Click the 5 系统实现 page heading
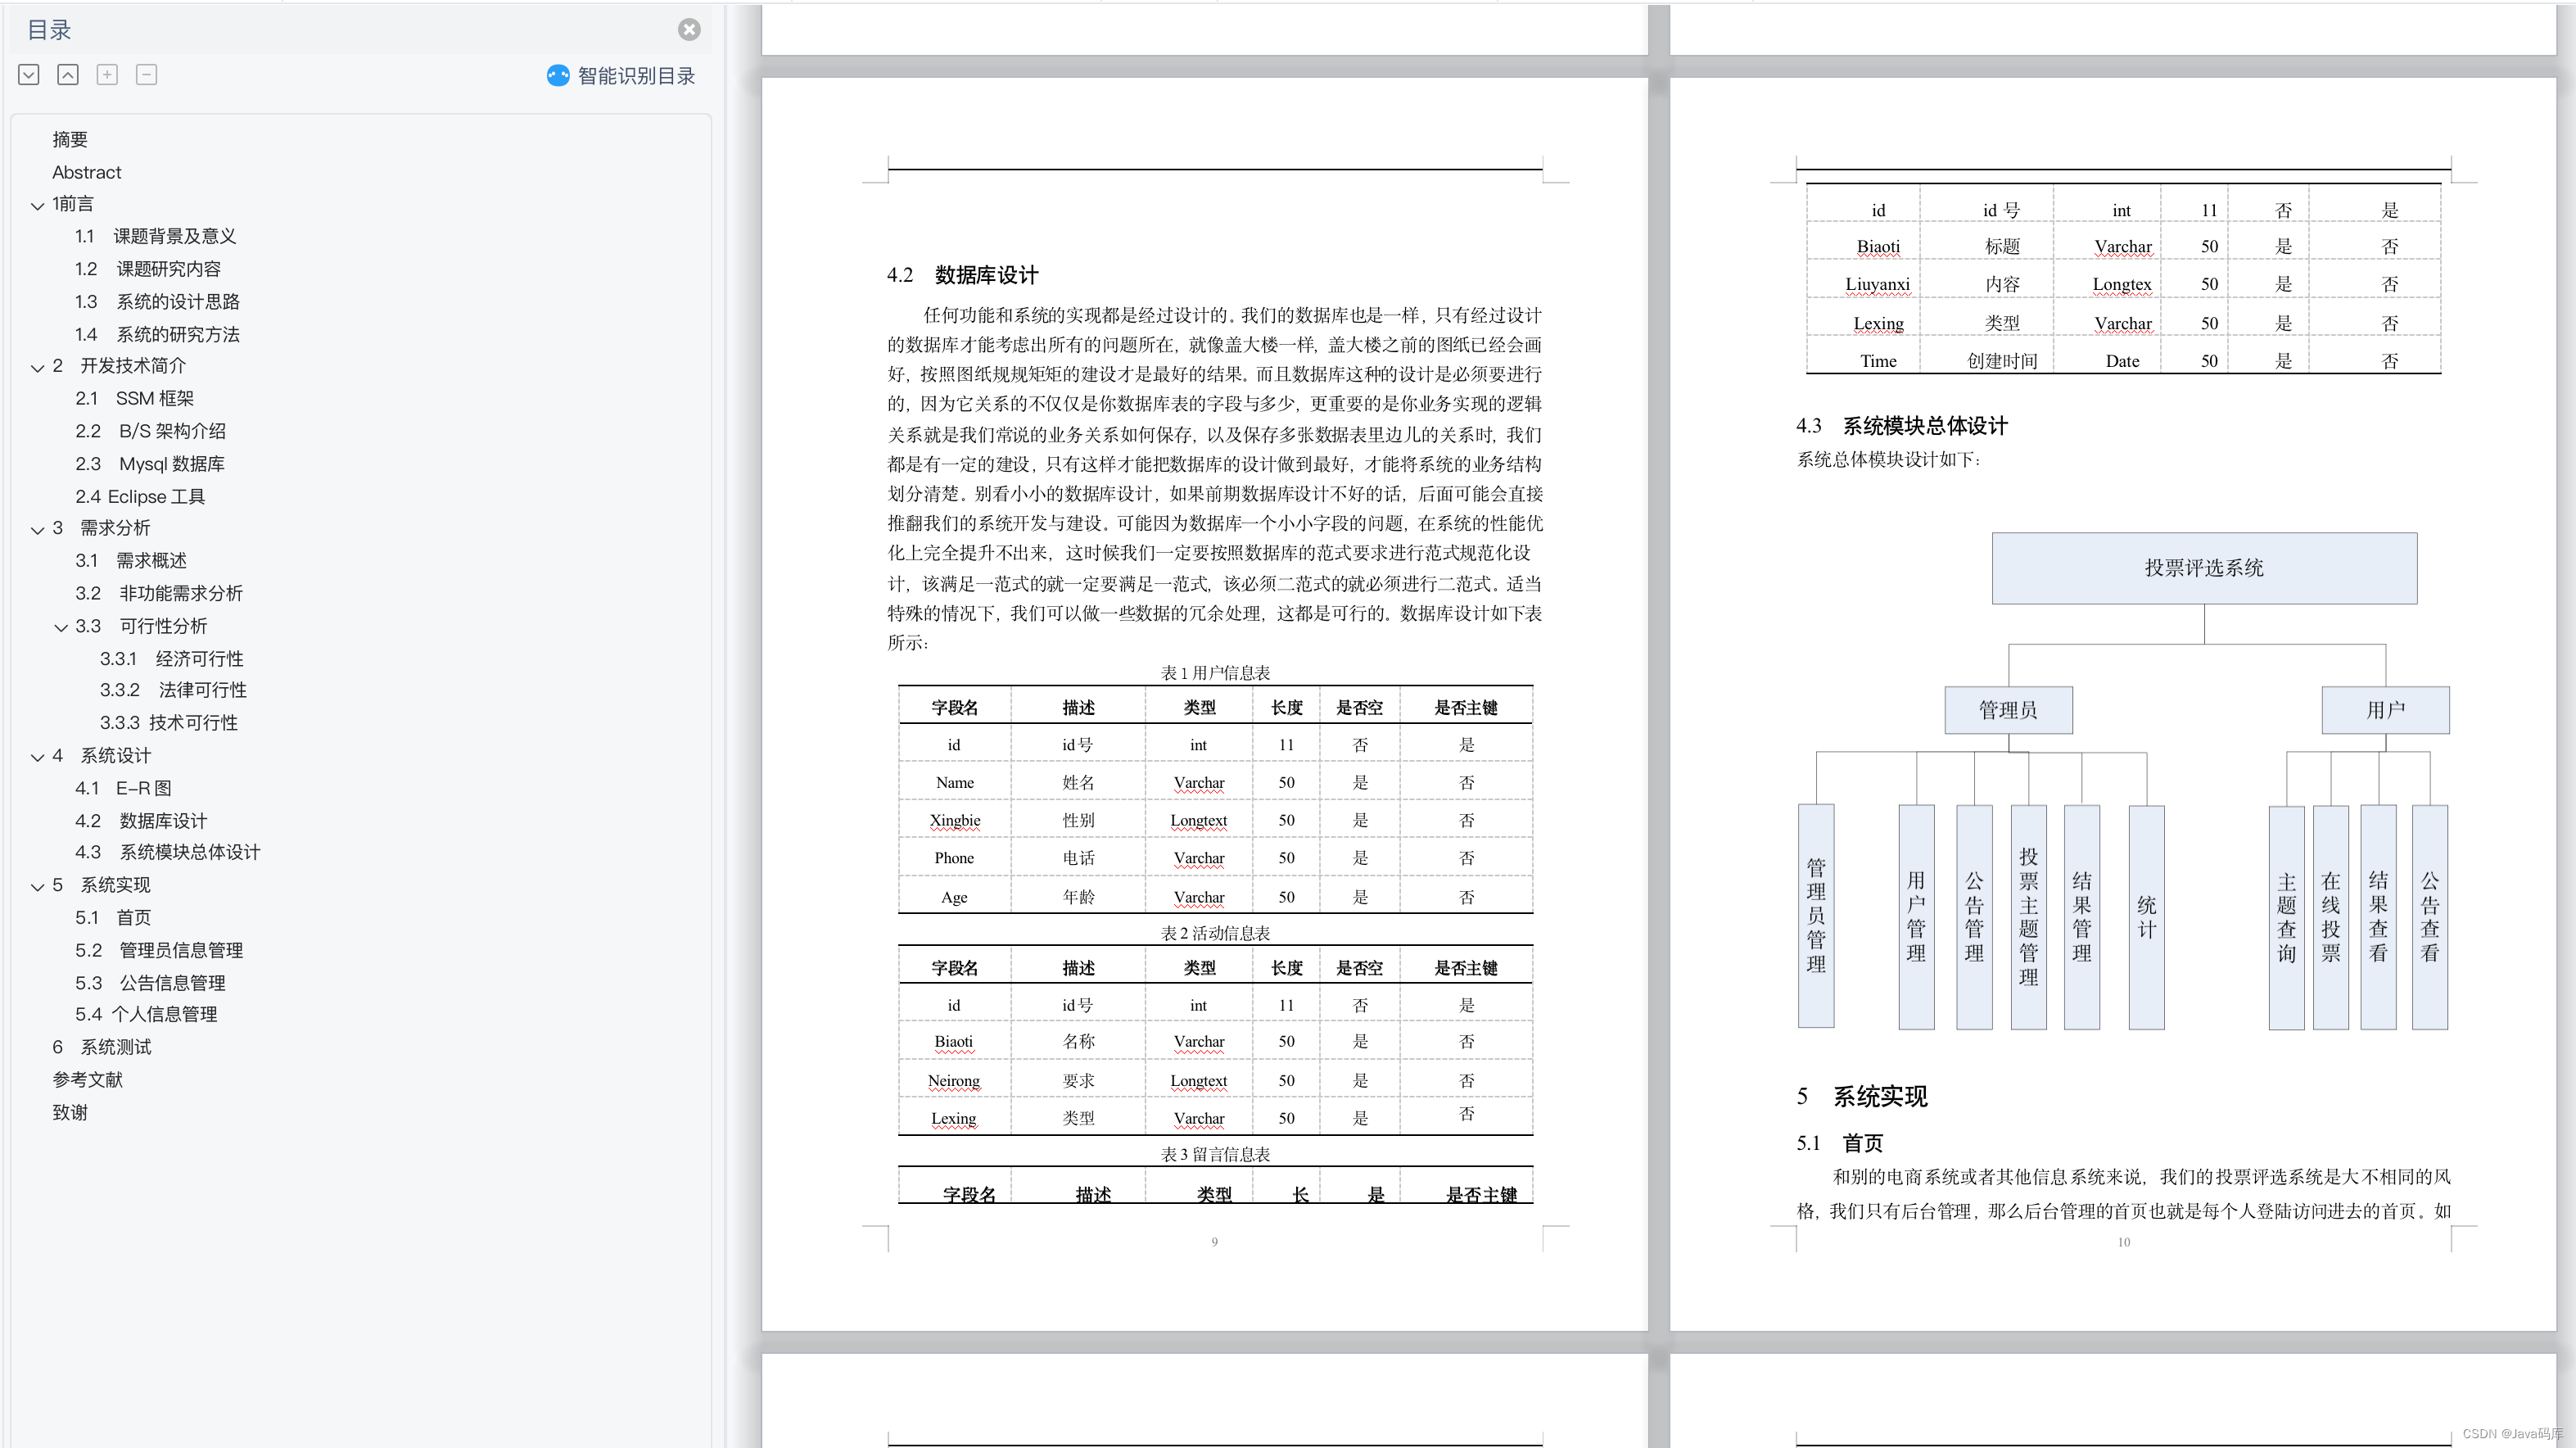This screenshot has height=1448, width=2576. [x=1862, y=1097]
